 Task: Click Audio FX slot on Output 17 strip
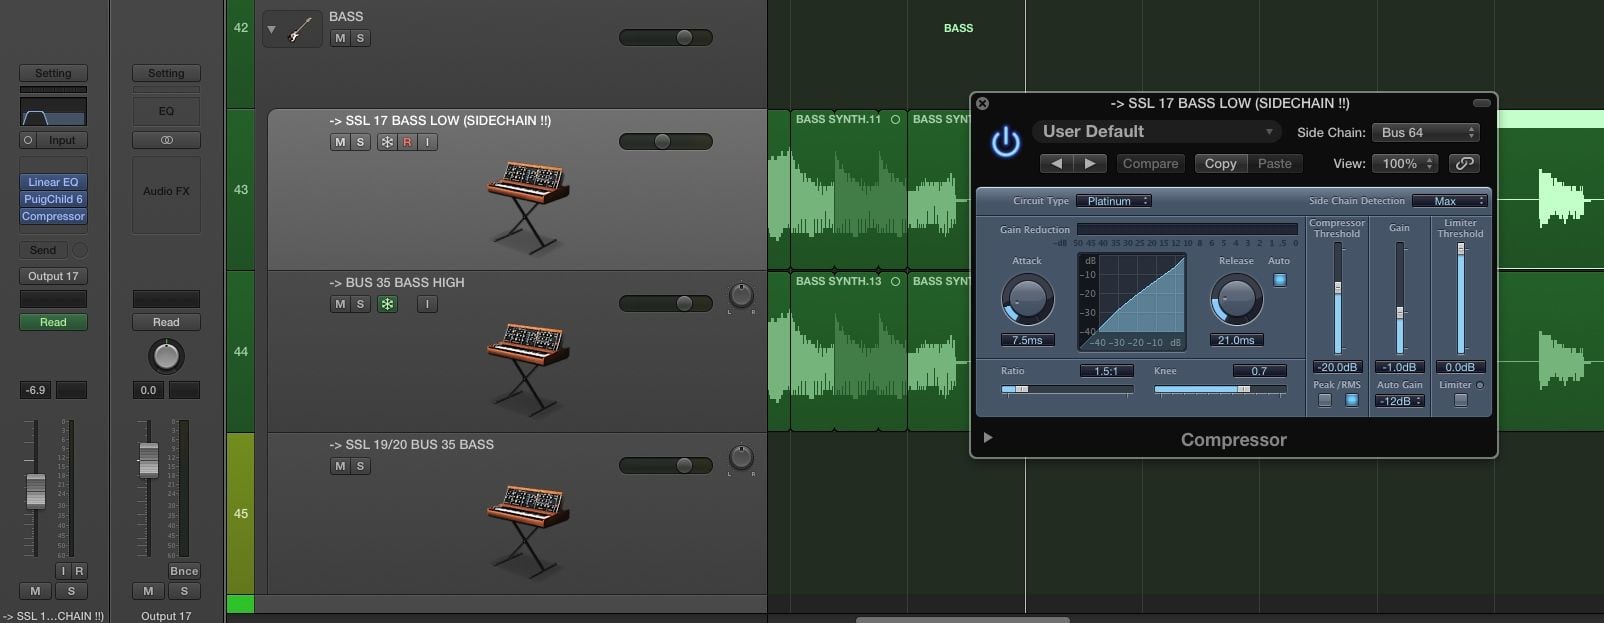point(166,191)
